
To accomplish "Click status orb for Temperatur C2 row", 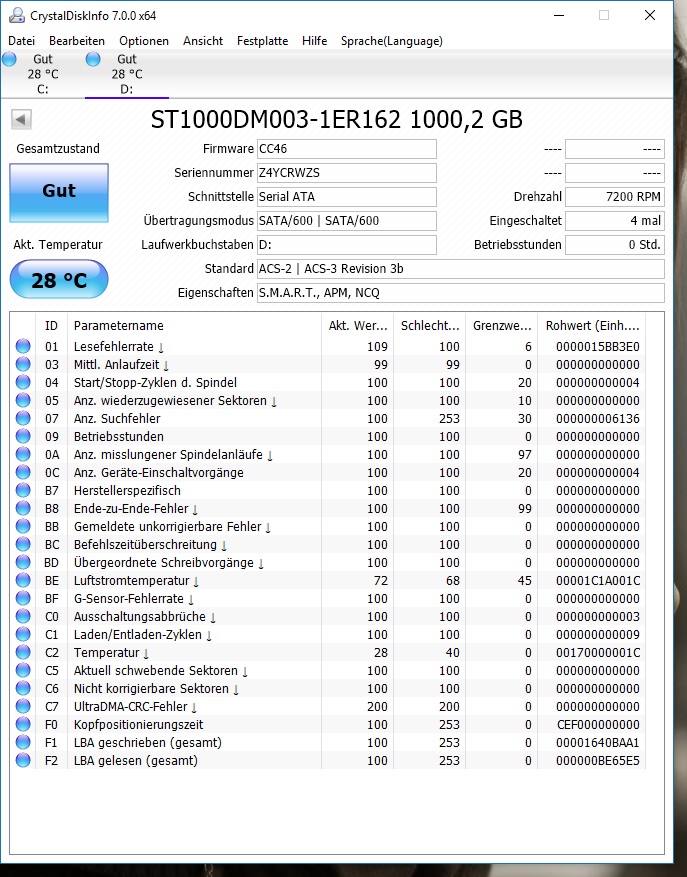I will [23, 652].
